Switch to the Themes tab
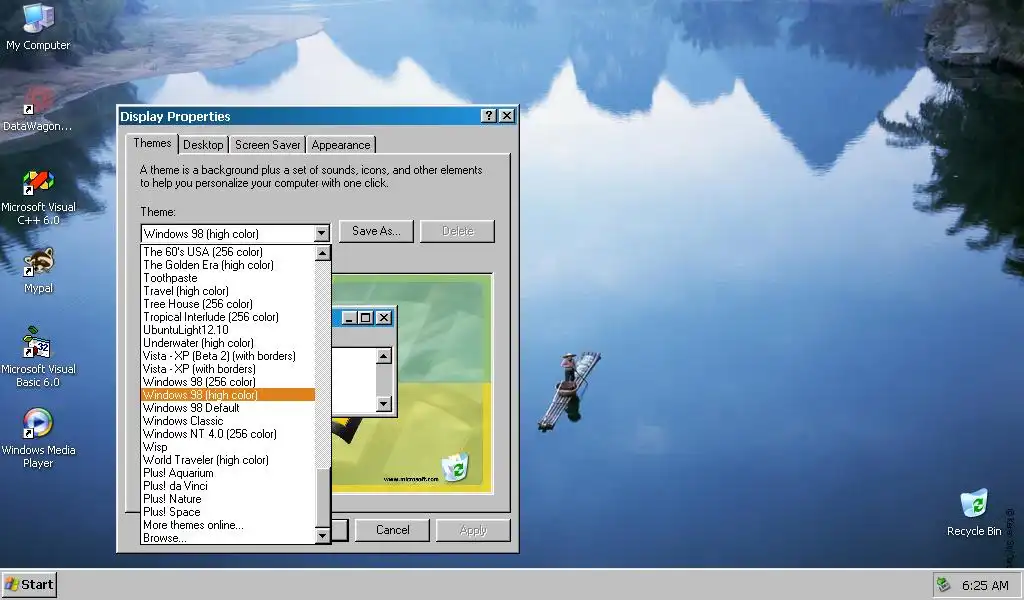 pos(152,144)
